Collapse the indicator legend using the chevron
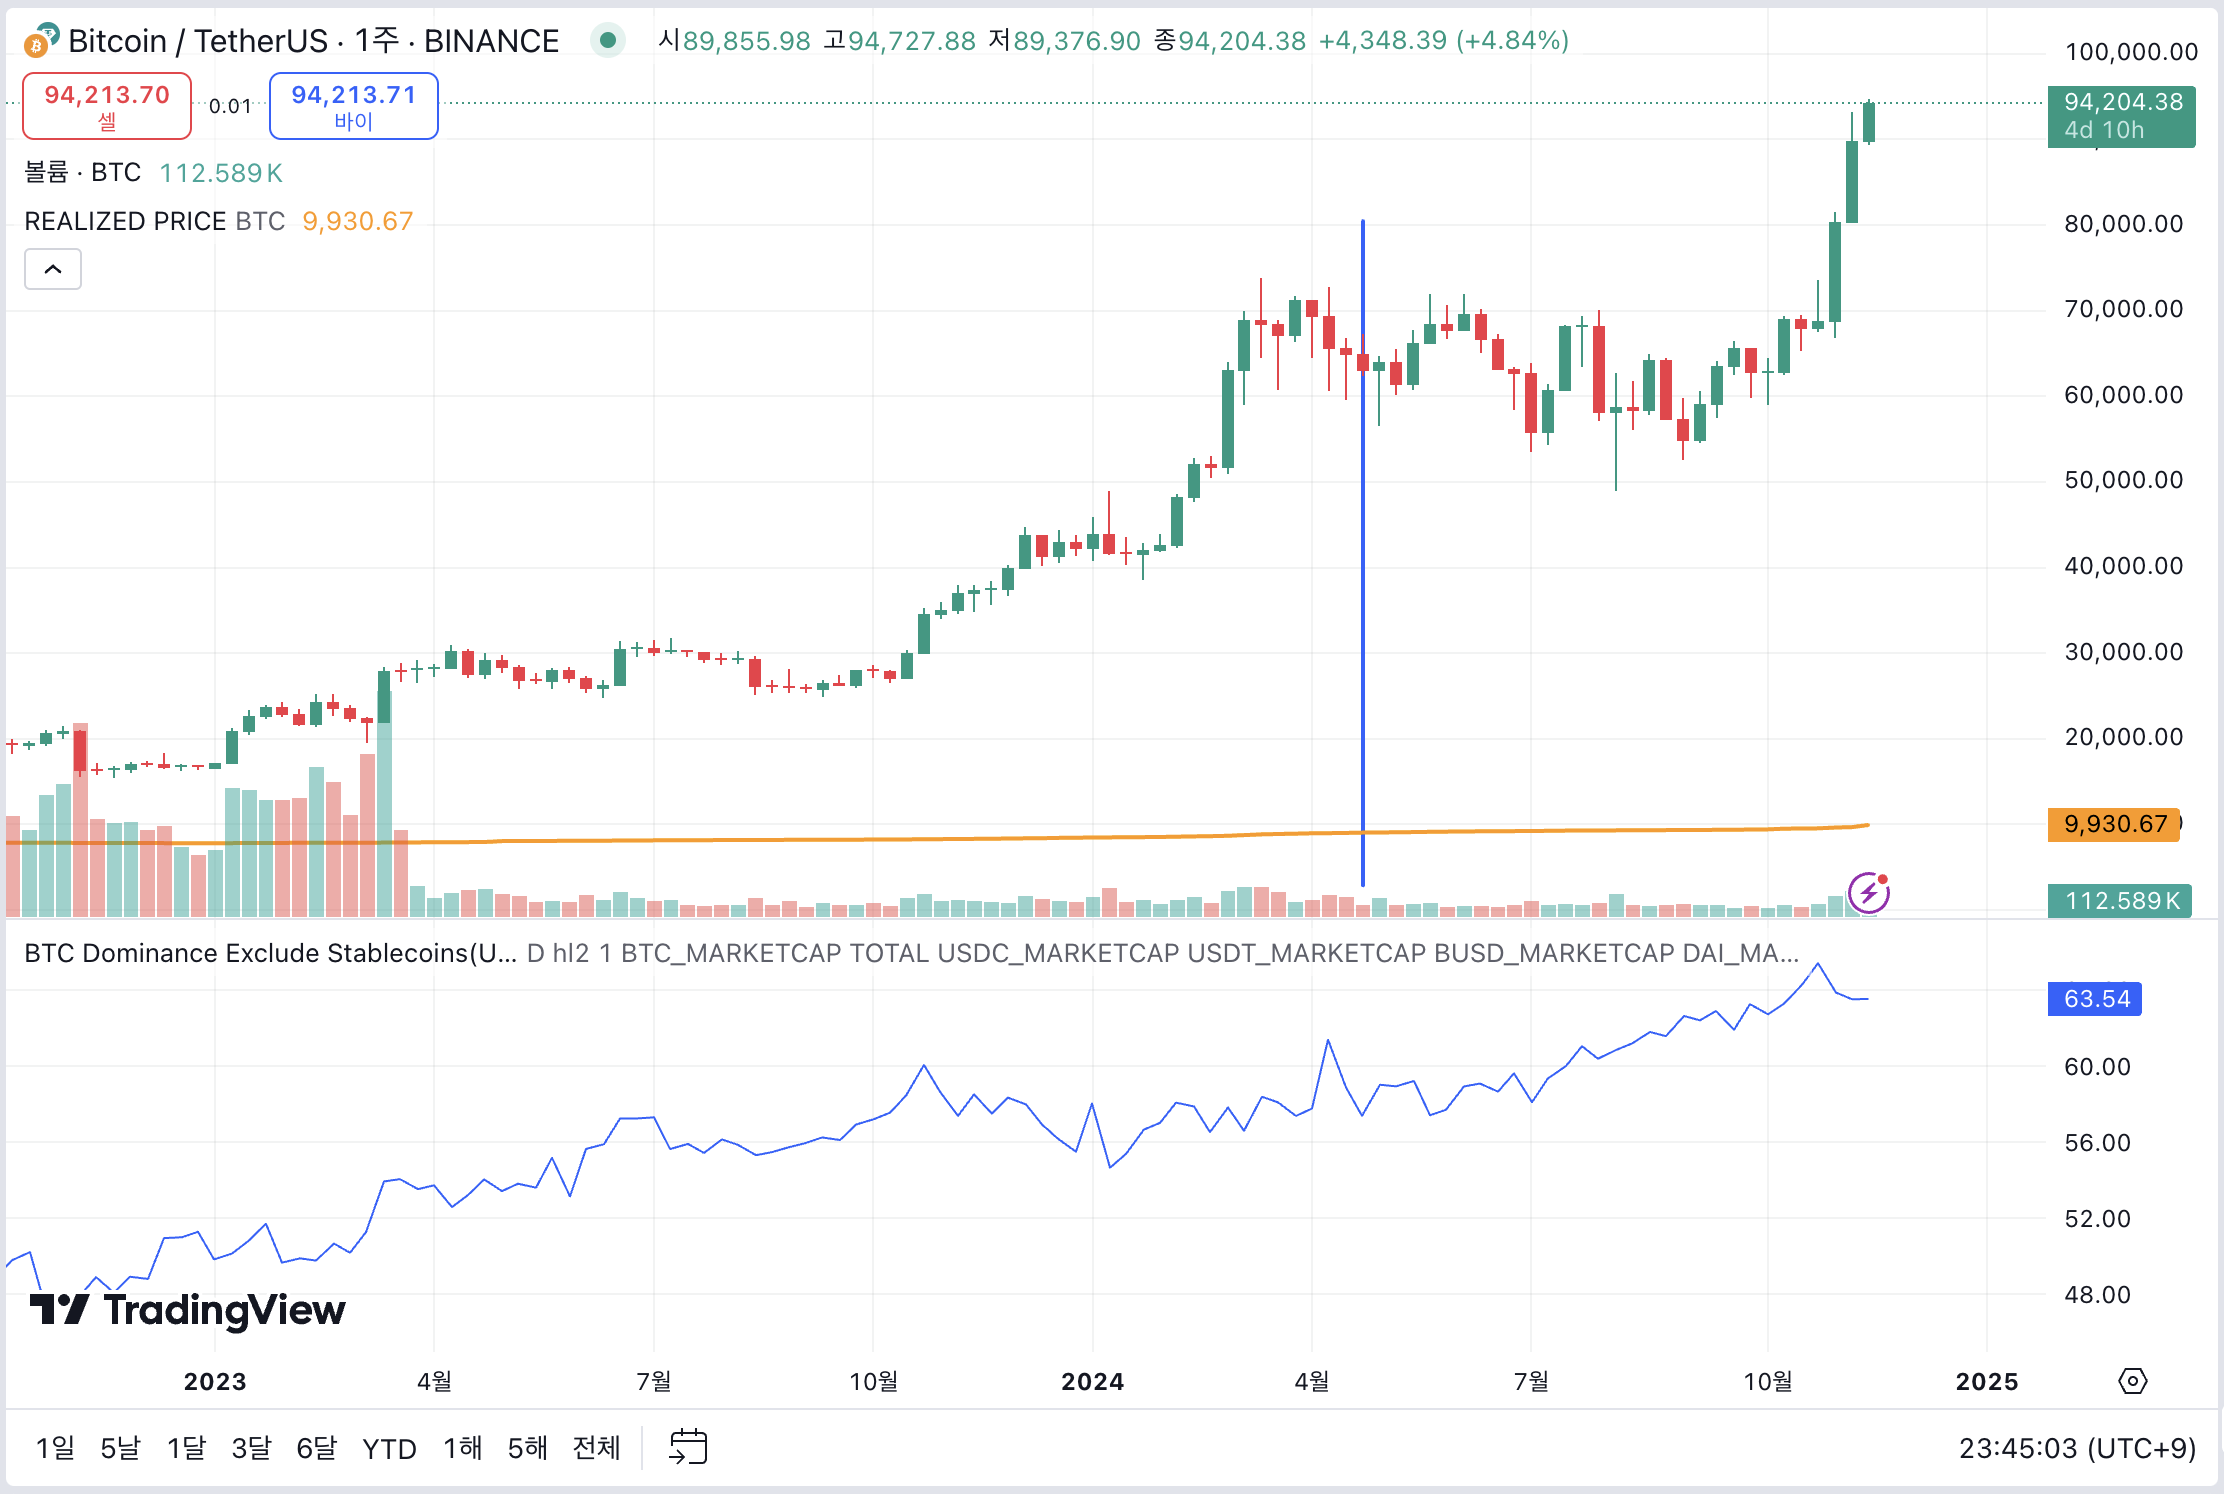This screenshot has height=1494, width=2224. (53, 268)
